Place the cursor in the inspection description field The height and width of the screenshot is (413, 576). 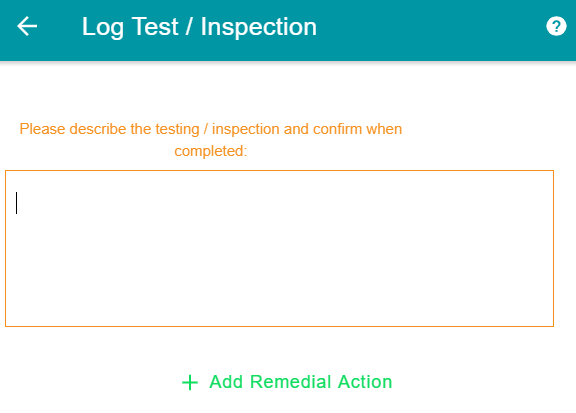click(279, 248)
